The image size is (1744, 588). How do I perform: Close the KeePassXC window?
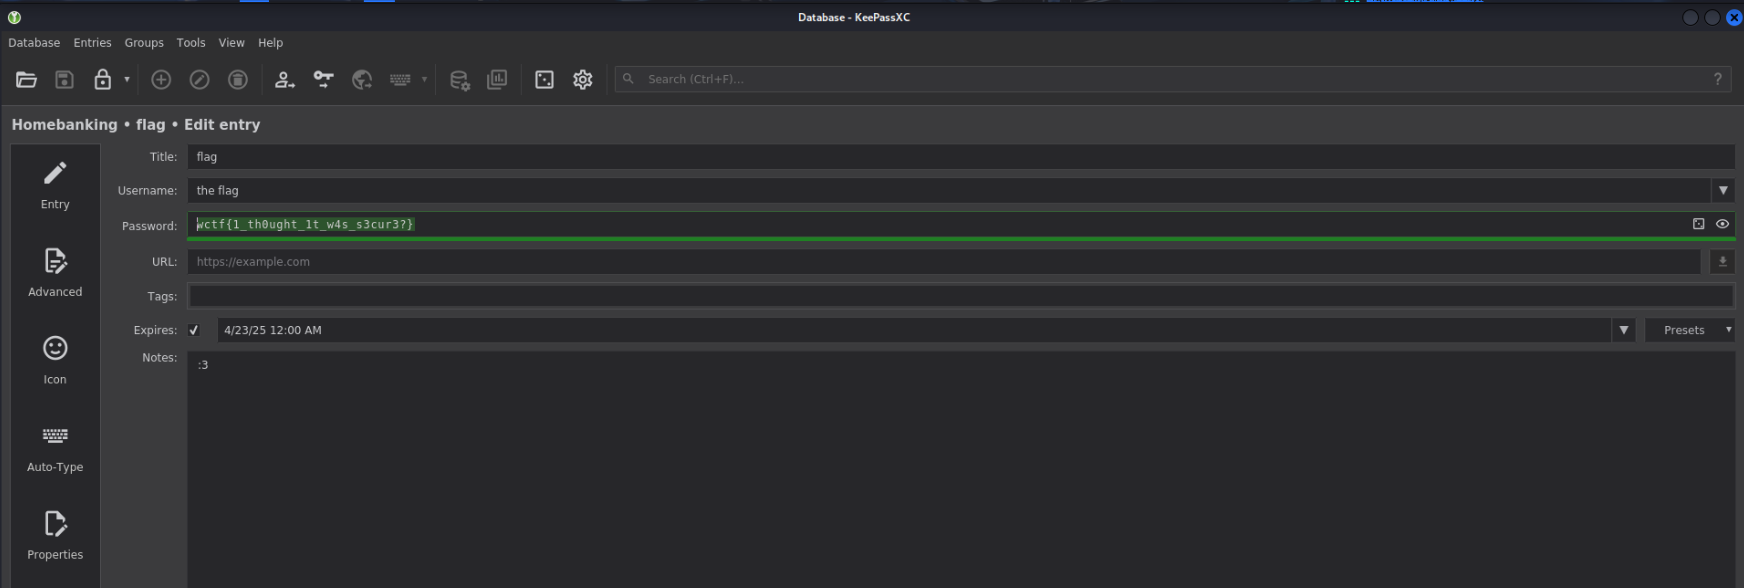1734,17
